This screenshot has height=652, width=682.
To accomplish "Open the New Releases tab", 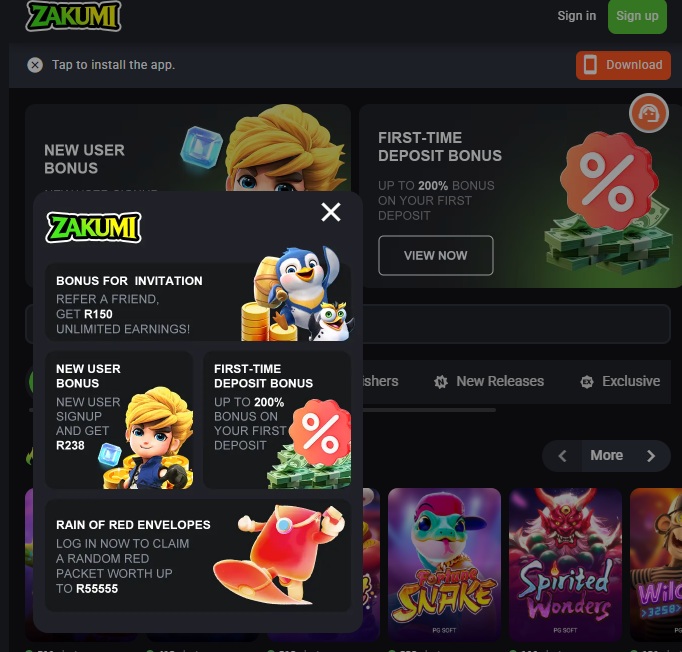I will point(489,381).
